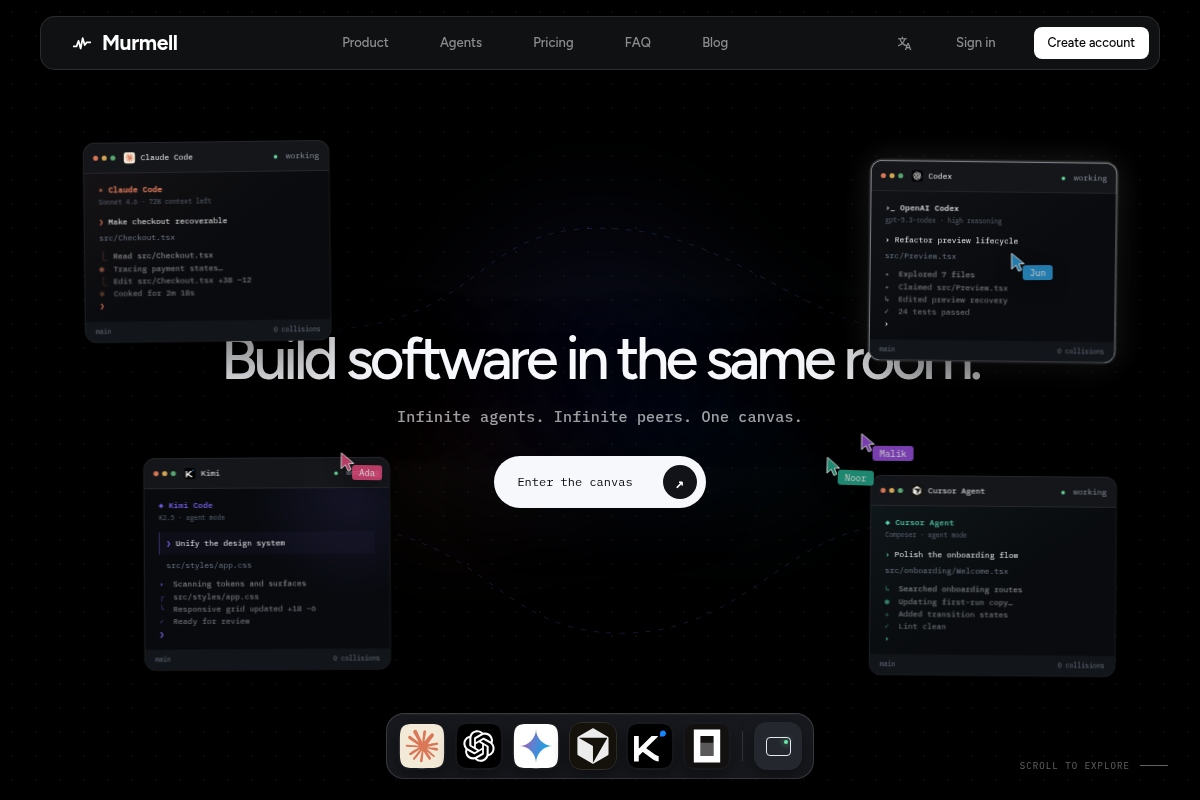Click "24 tests passed" line in Codex card
The image size is (1200, 800).
coord(927,312)
